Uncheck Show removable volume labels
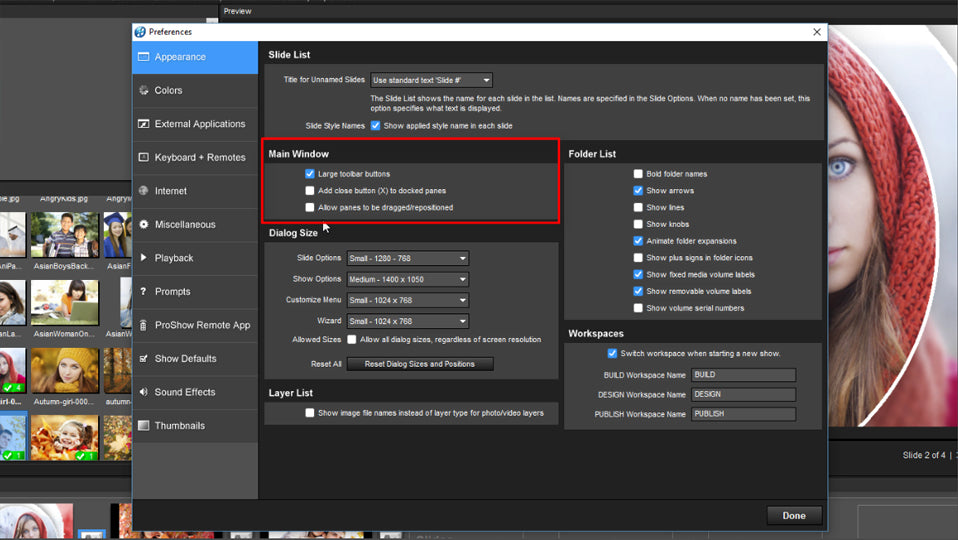958x540 pixels. pyautogui.click(x=638, y=291)
